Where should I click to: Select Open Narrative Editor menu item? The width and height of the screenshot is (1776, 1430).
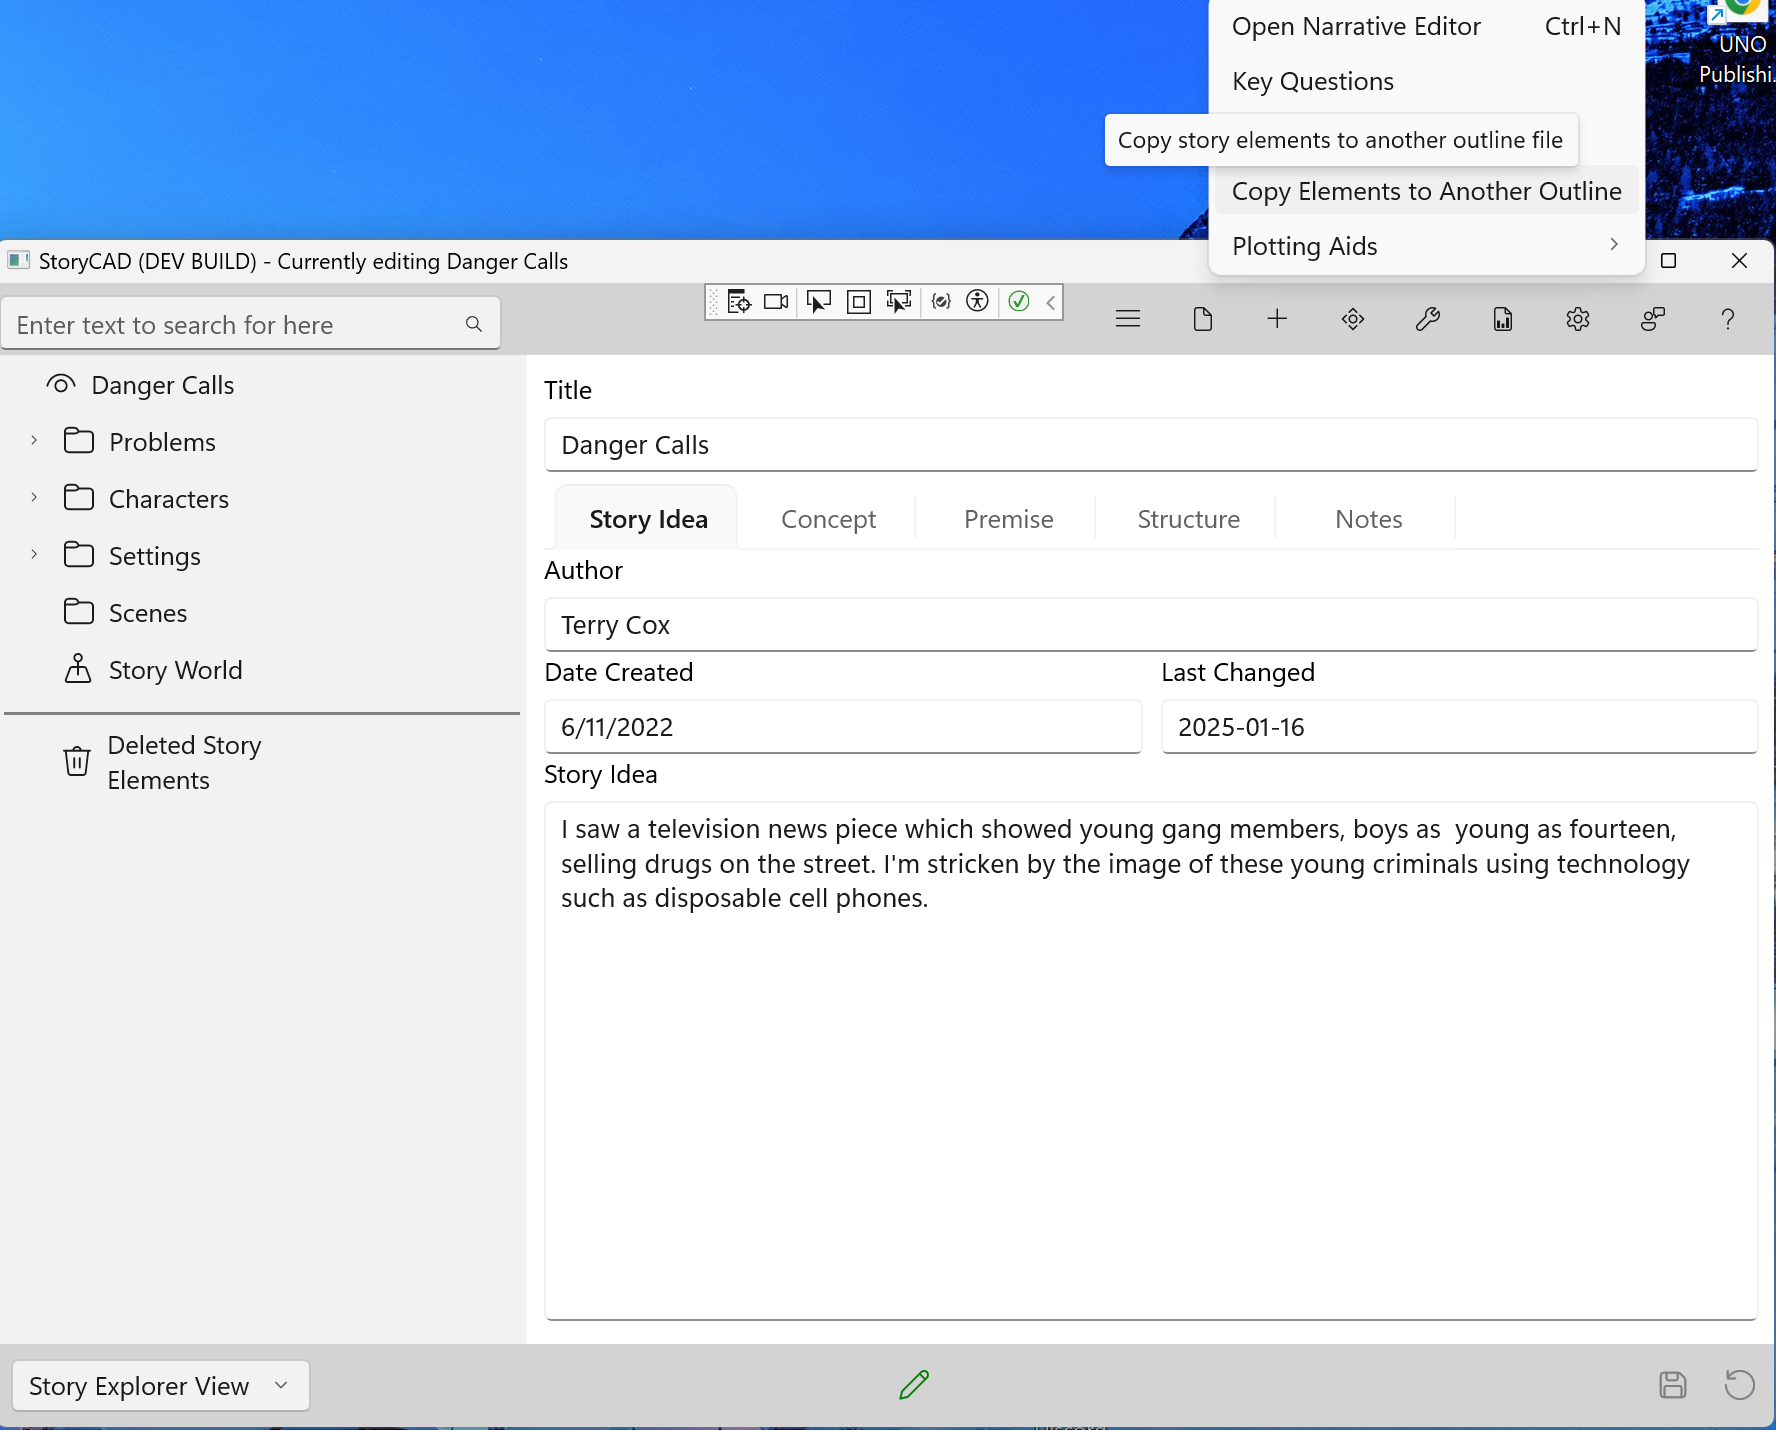(1356, 26)
